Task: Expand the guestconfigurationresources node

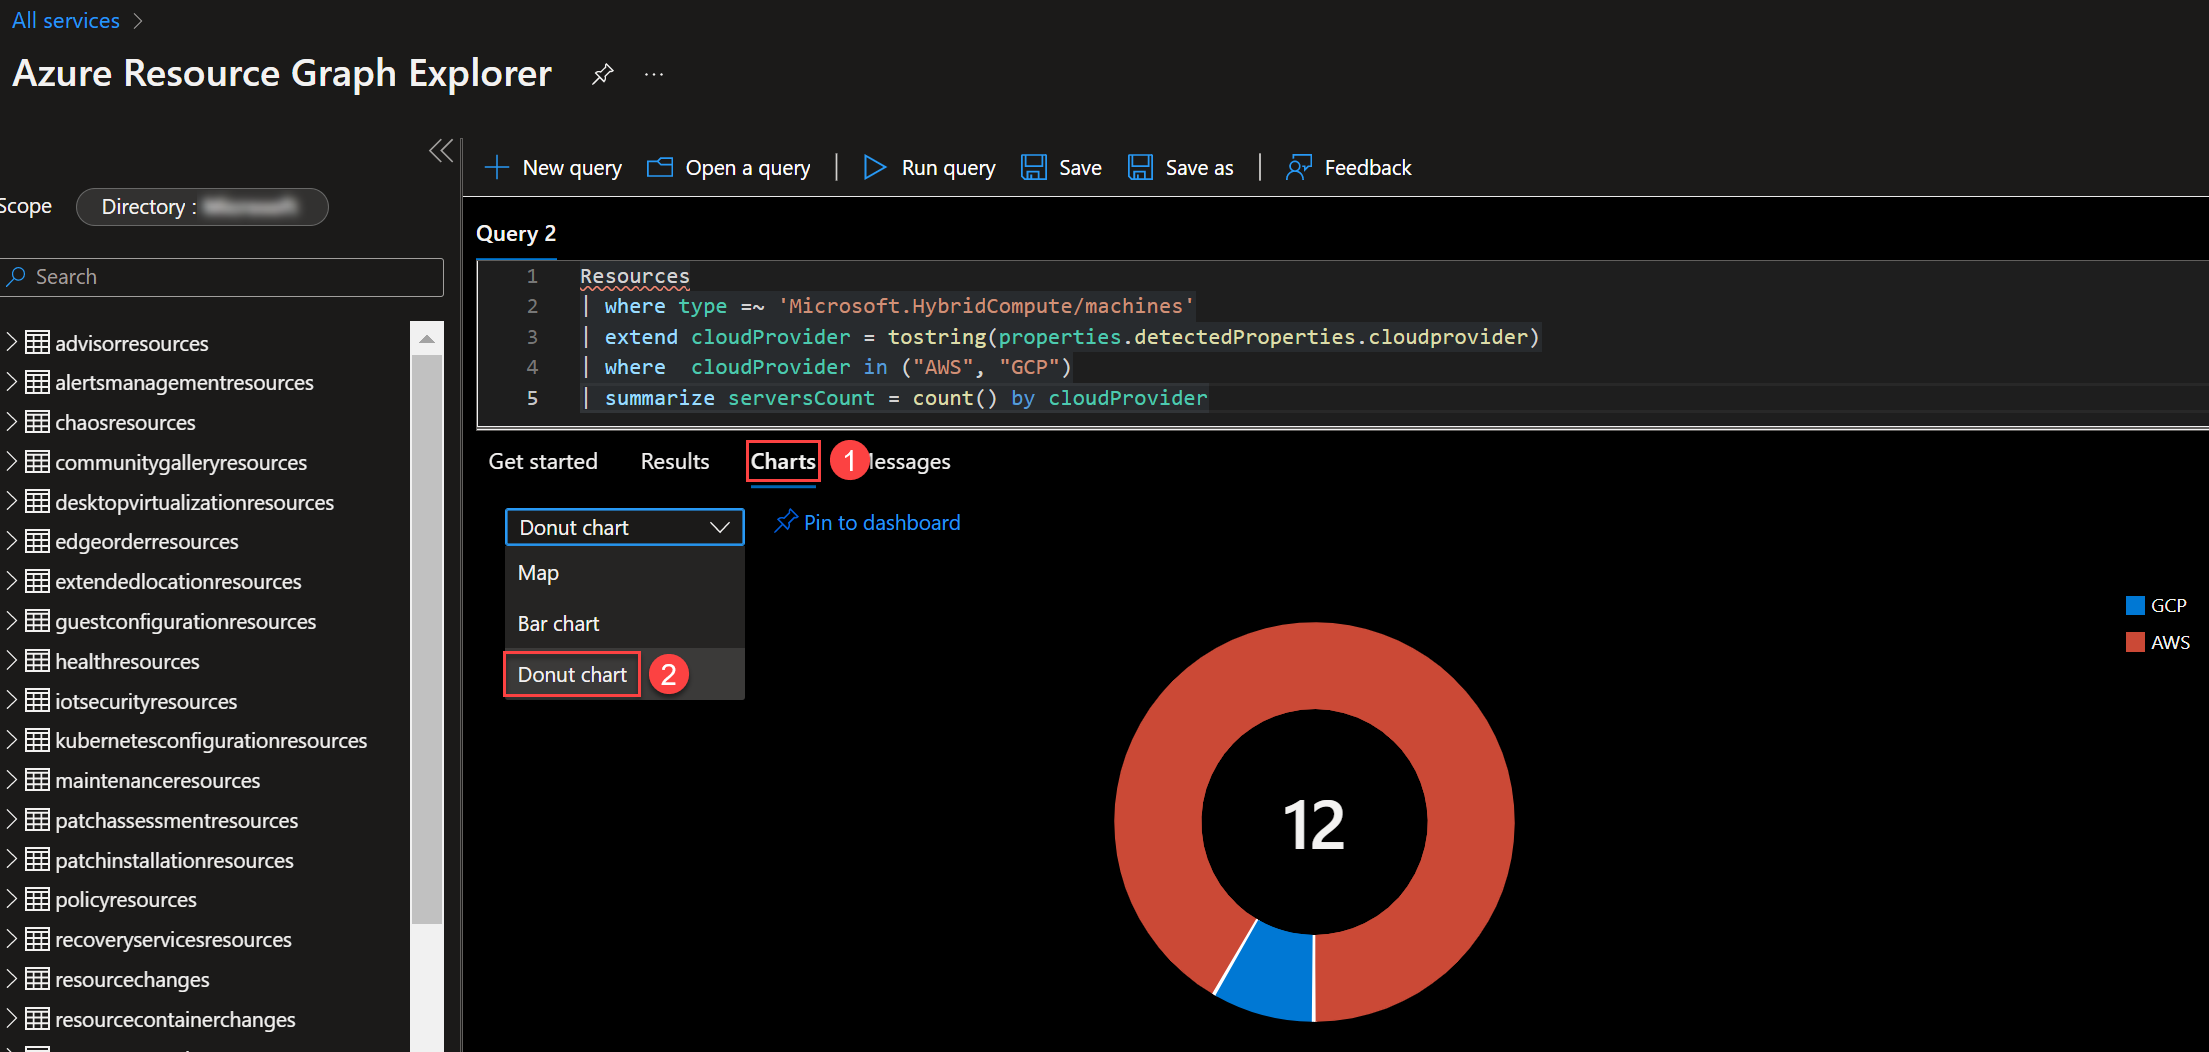Action: 12,621
